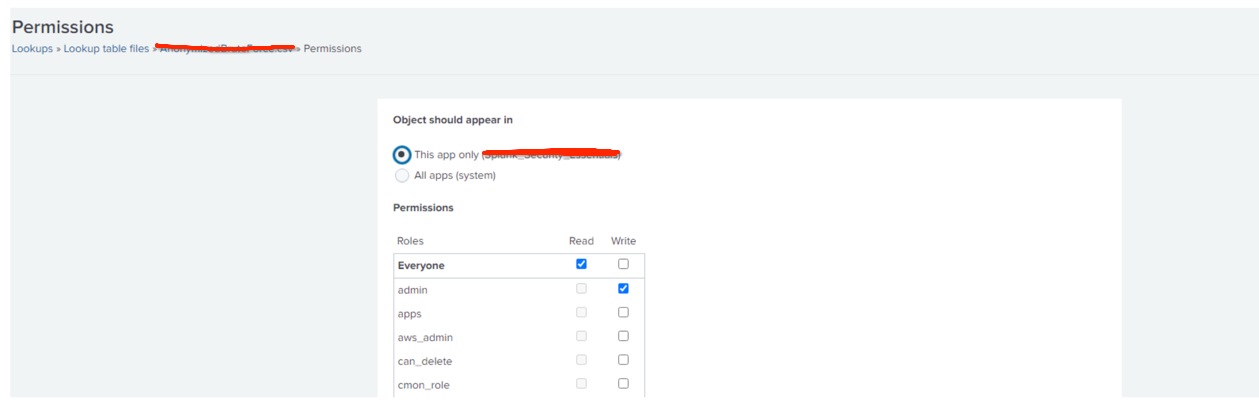Disable Write permission for admin role
Image resolution: width=1259 pixels, height=409 pixels.
pos(623,288)
